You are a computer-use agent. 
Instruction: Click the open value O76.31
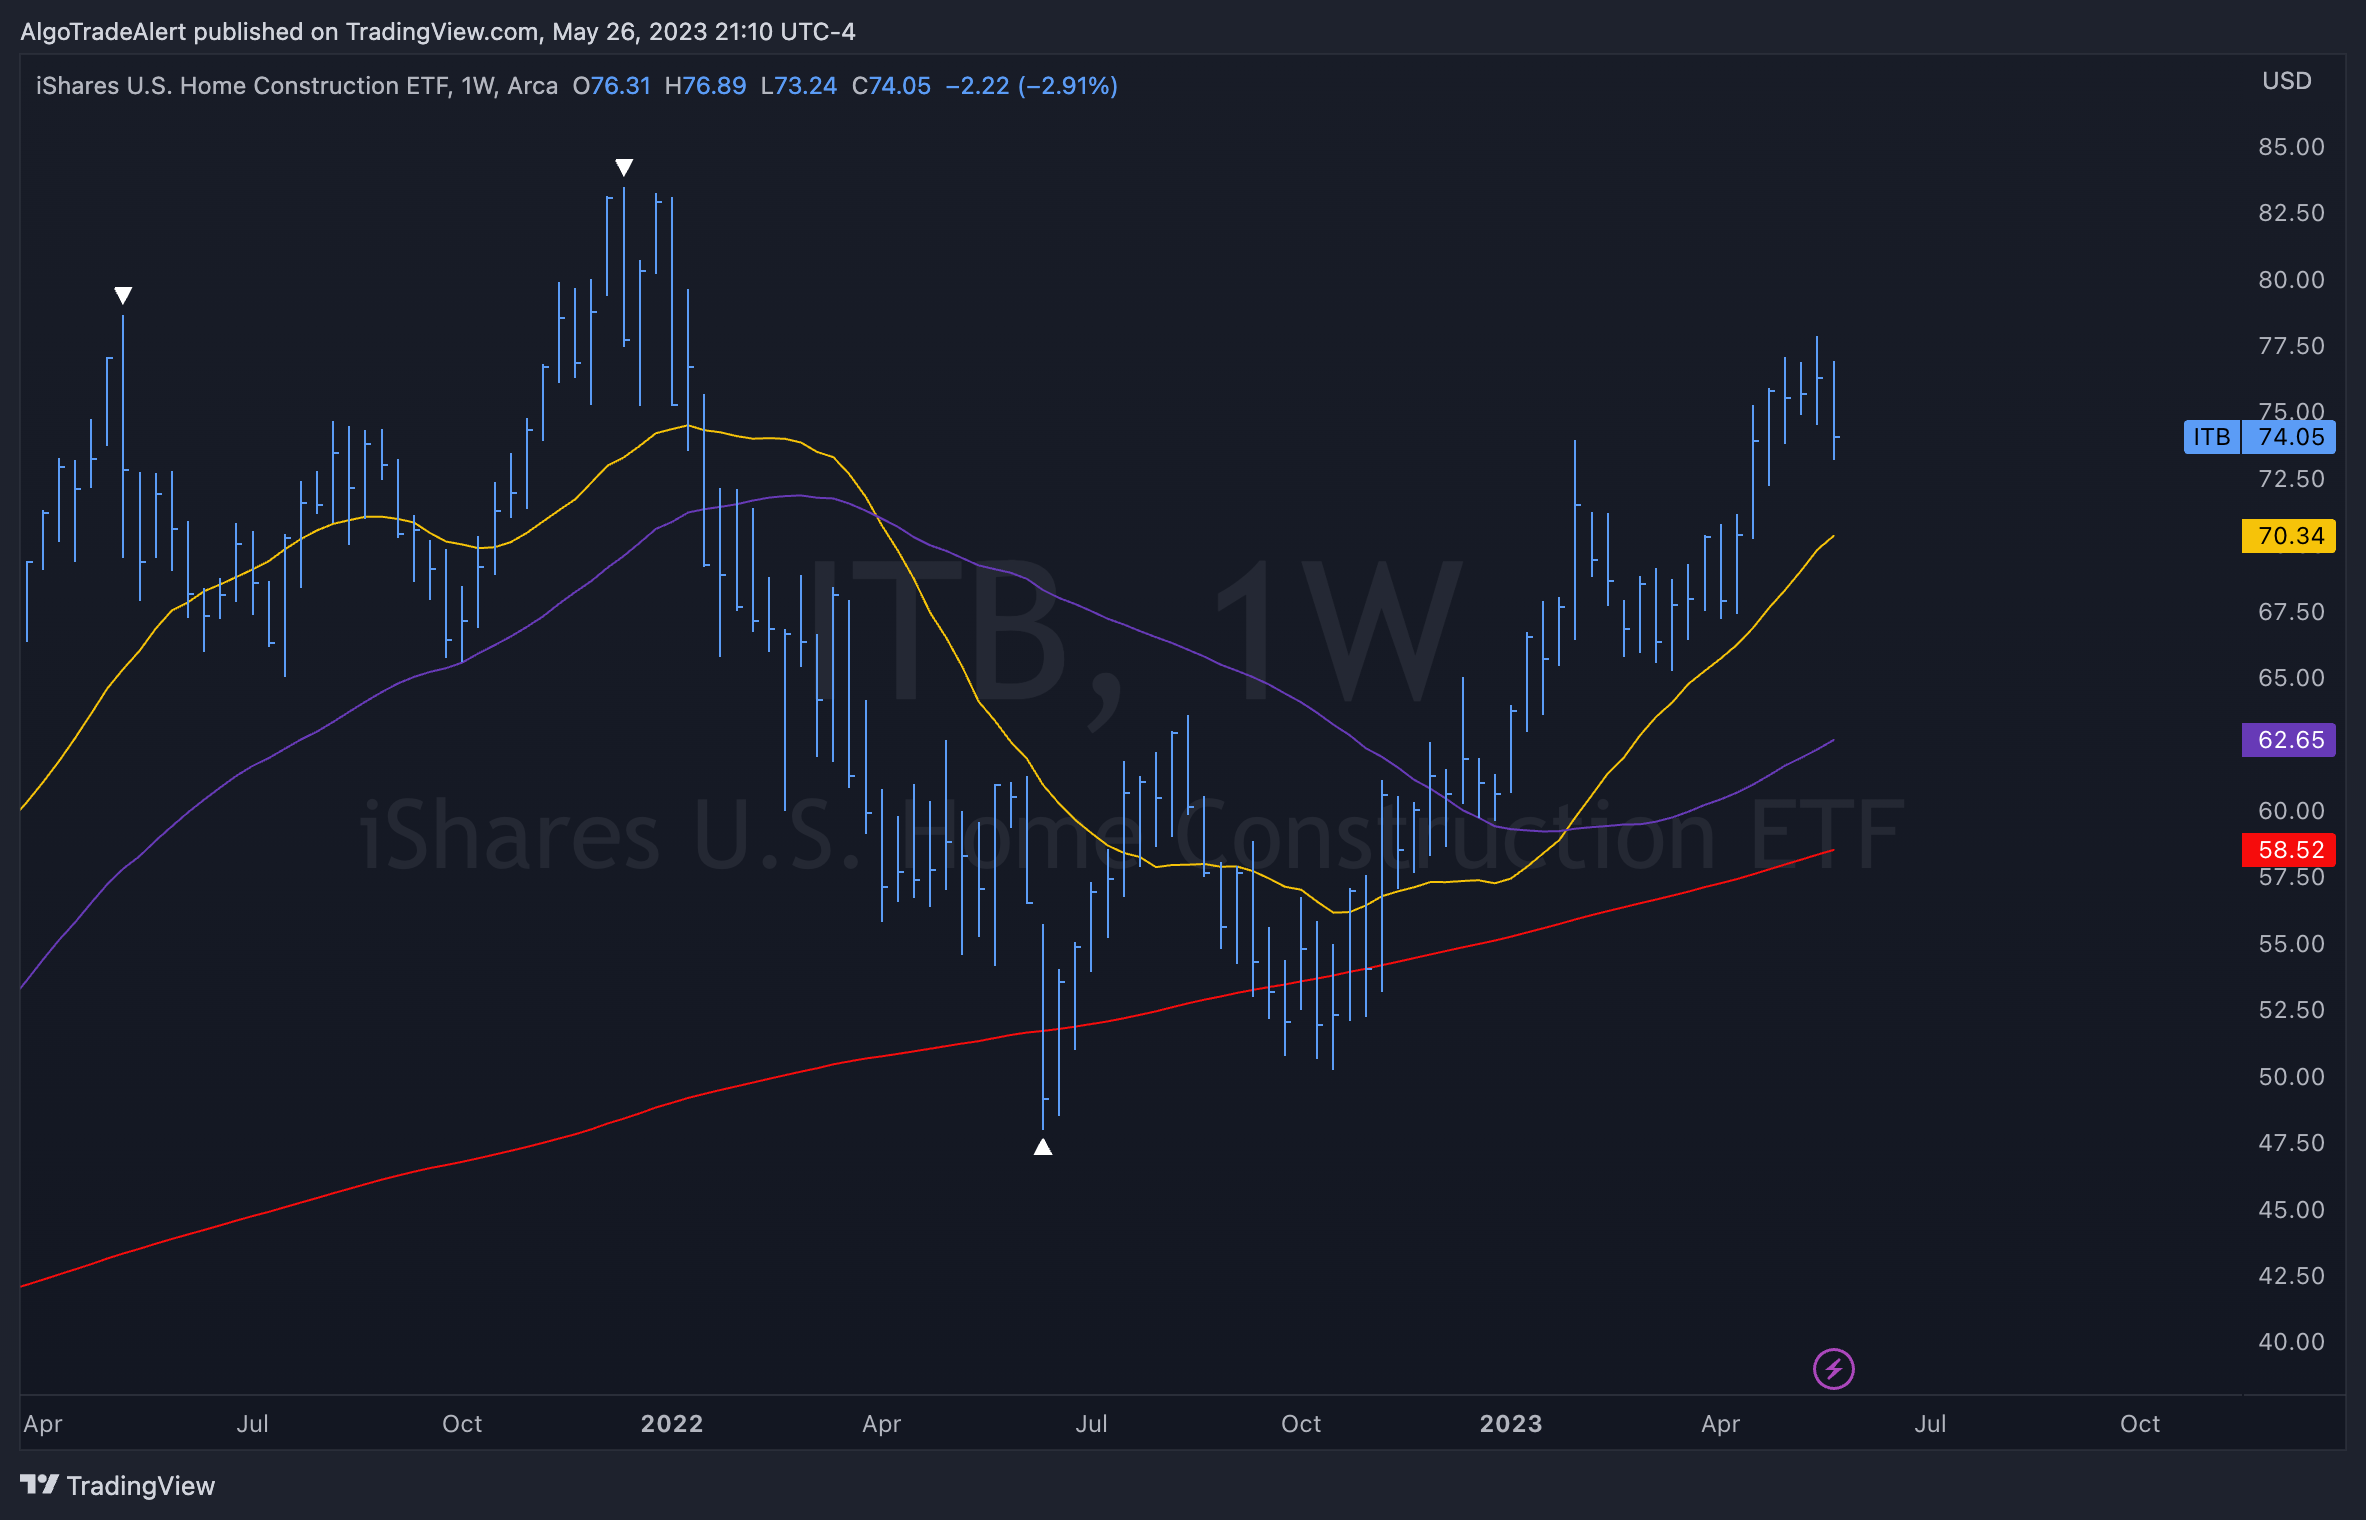click(611, 86)
